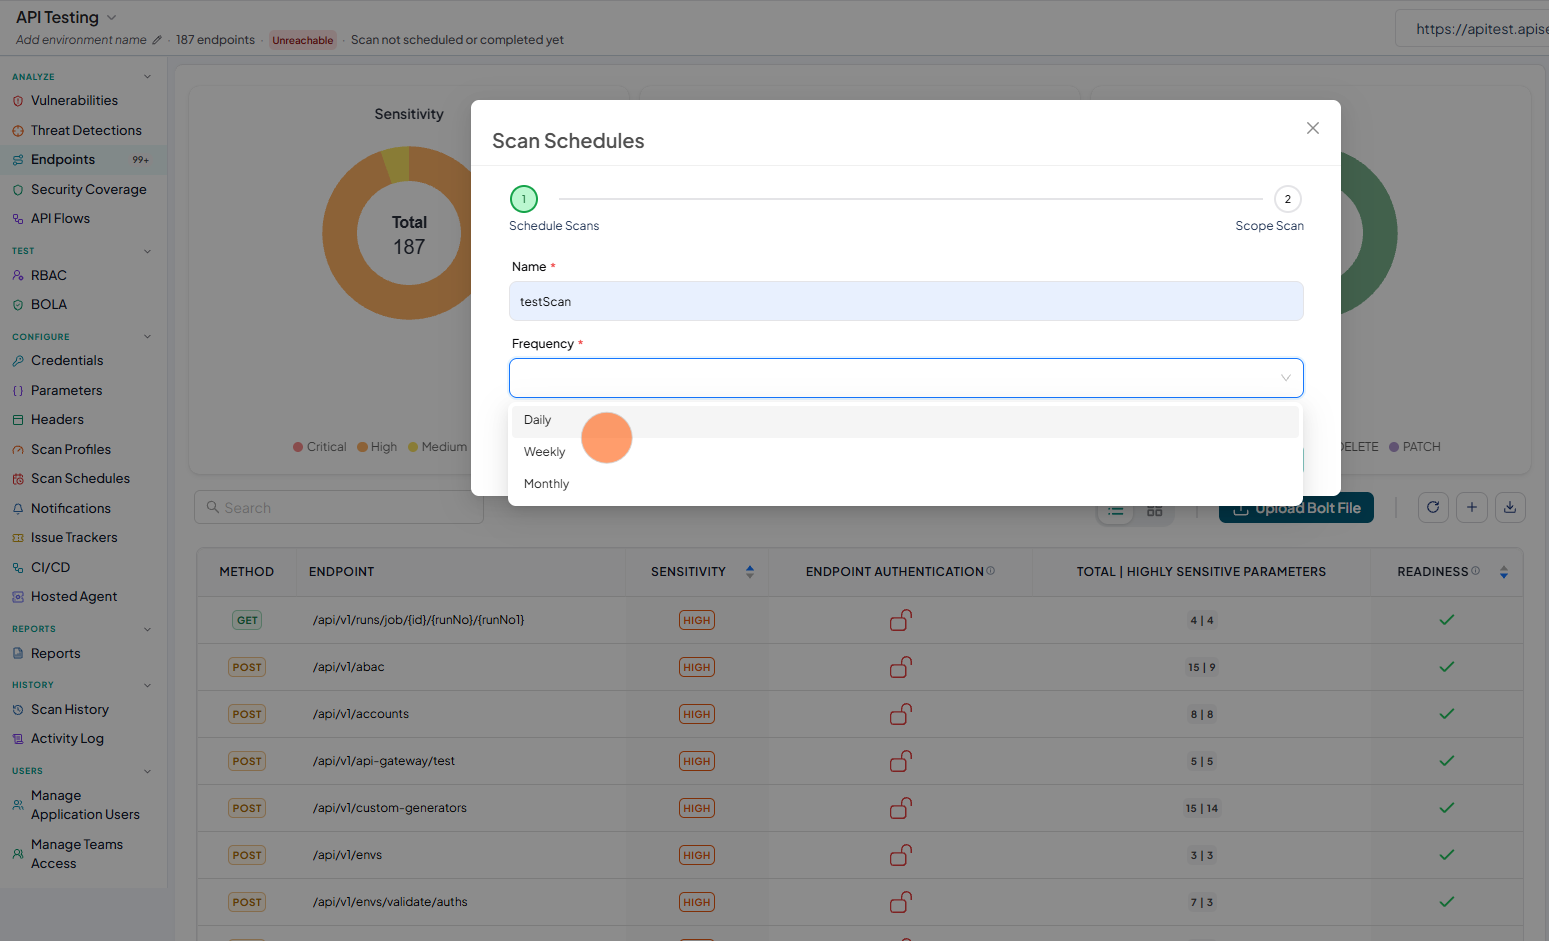
Task: Click the Readiness info icon
Action: click(1476, 571)
